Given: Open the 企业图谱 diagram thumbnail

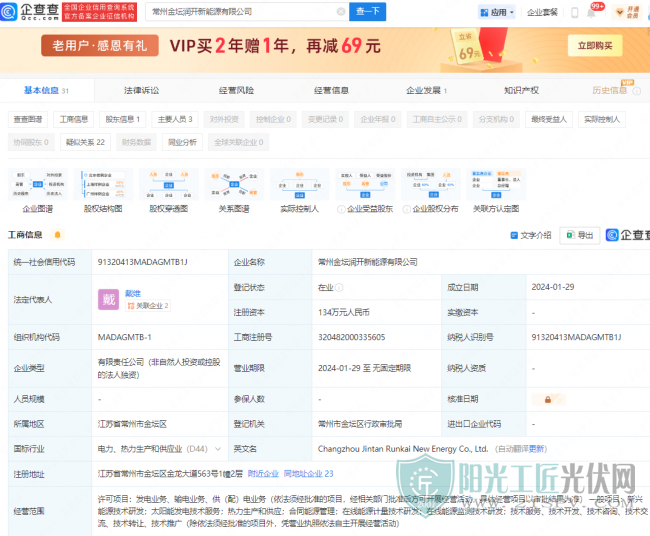Looking at the screenshot, I should pyautogui.click(x=37, y=187).
